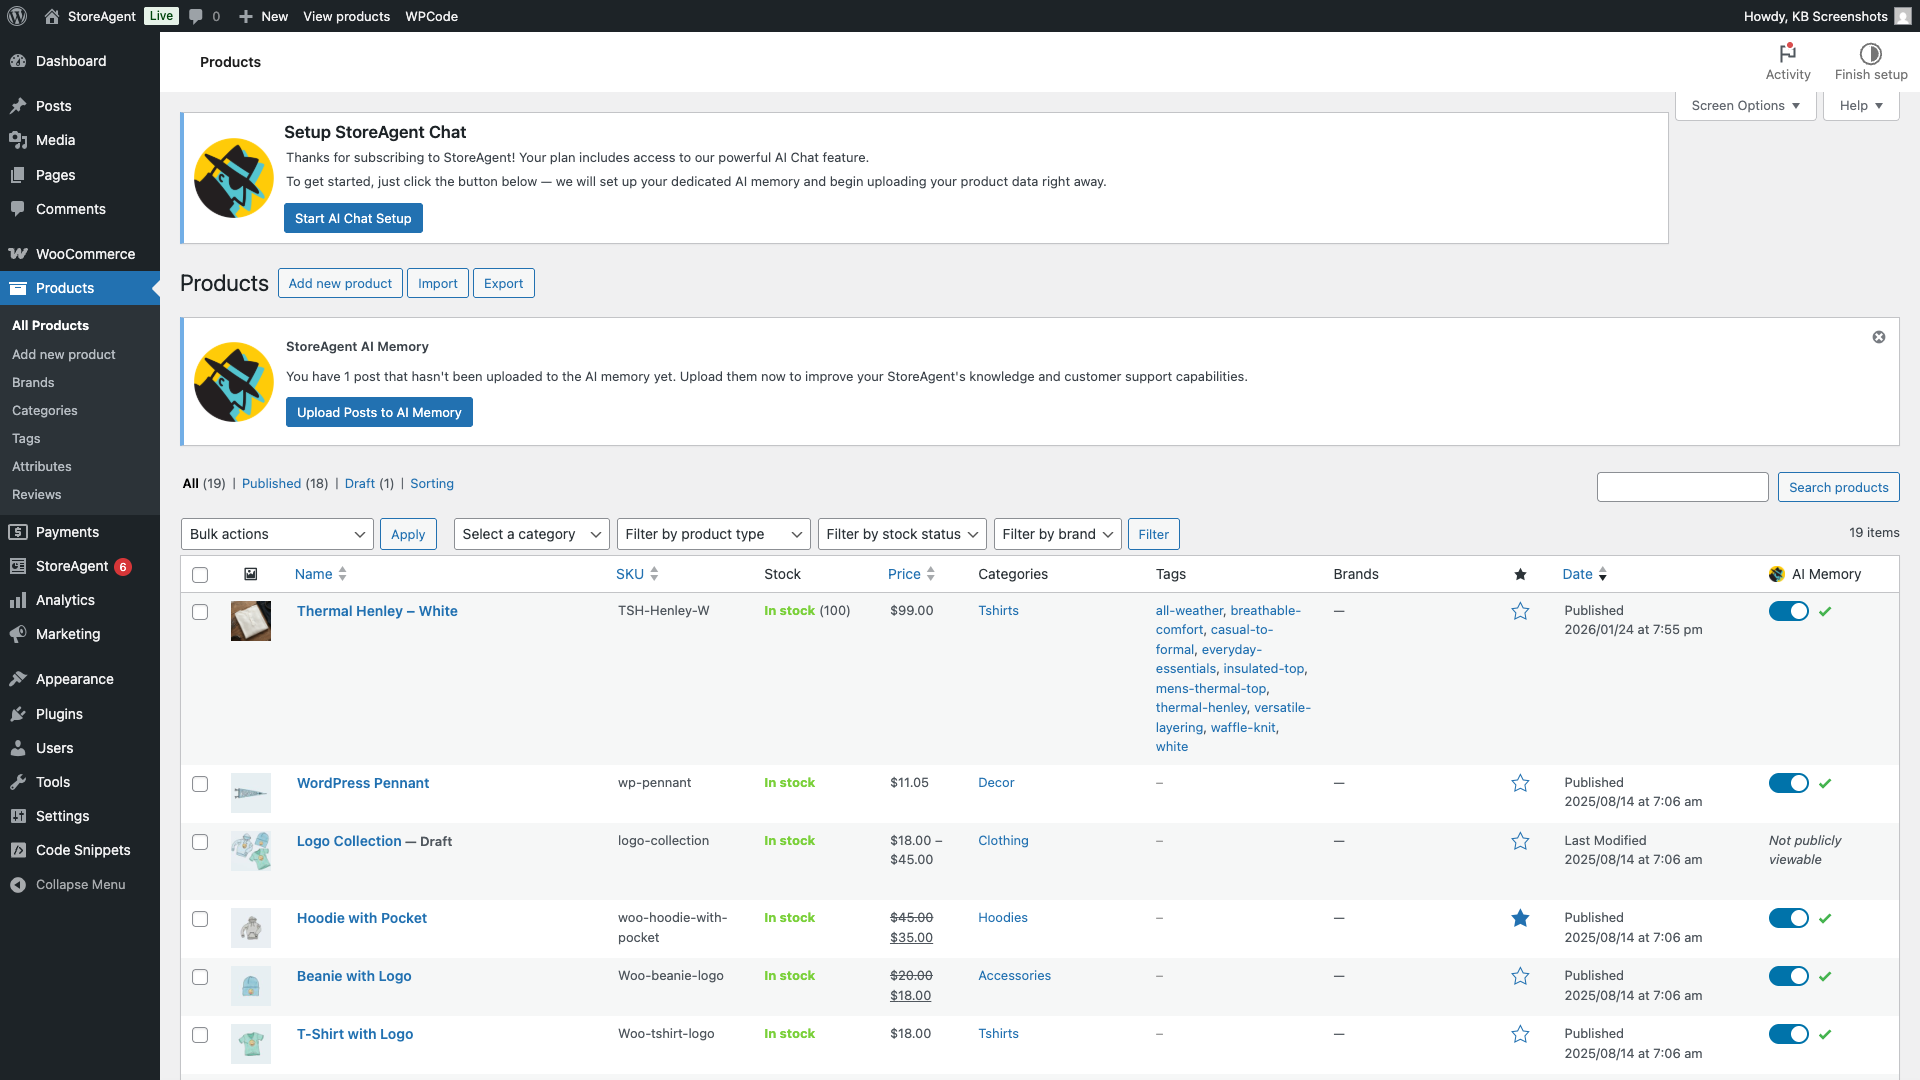The height and width of the screenshot is (1080, 1920).
Task: Open the Select a category dropdown
Action: [x=531, y=534]
